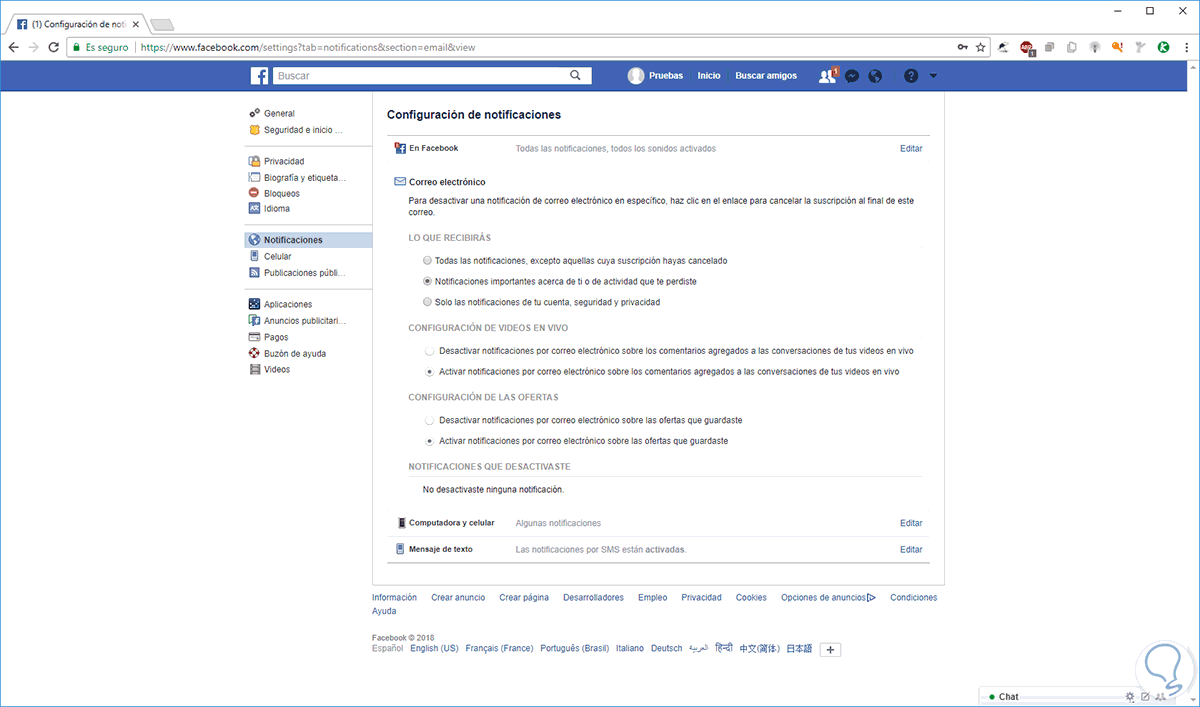Open Videos settings in sidebar
The width and height of the screenshot is (1200, 707).
click(277, 369)
